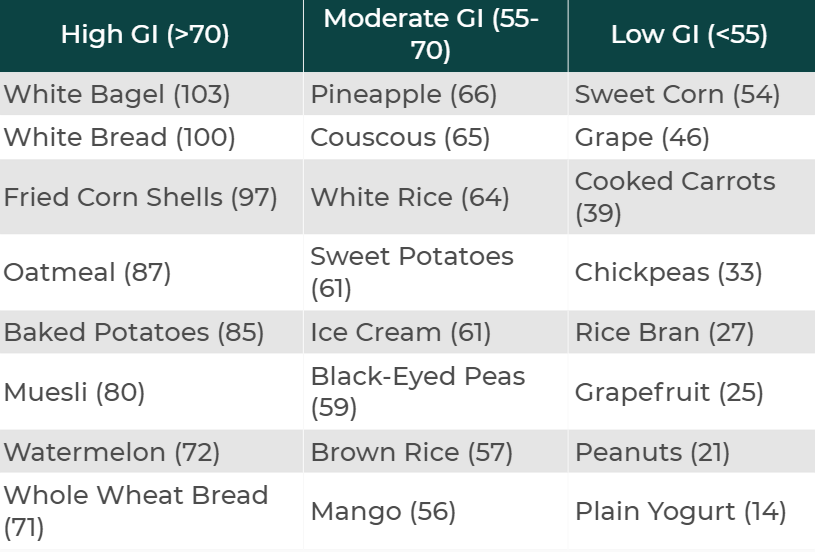This screenshot has height=552, width=815.
Task: Select the Couscous (65) entry
Action: point(401,137)
